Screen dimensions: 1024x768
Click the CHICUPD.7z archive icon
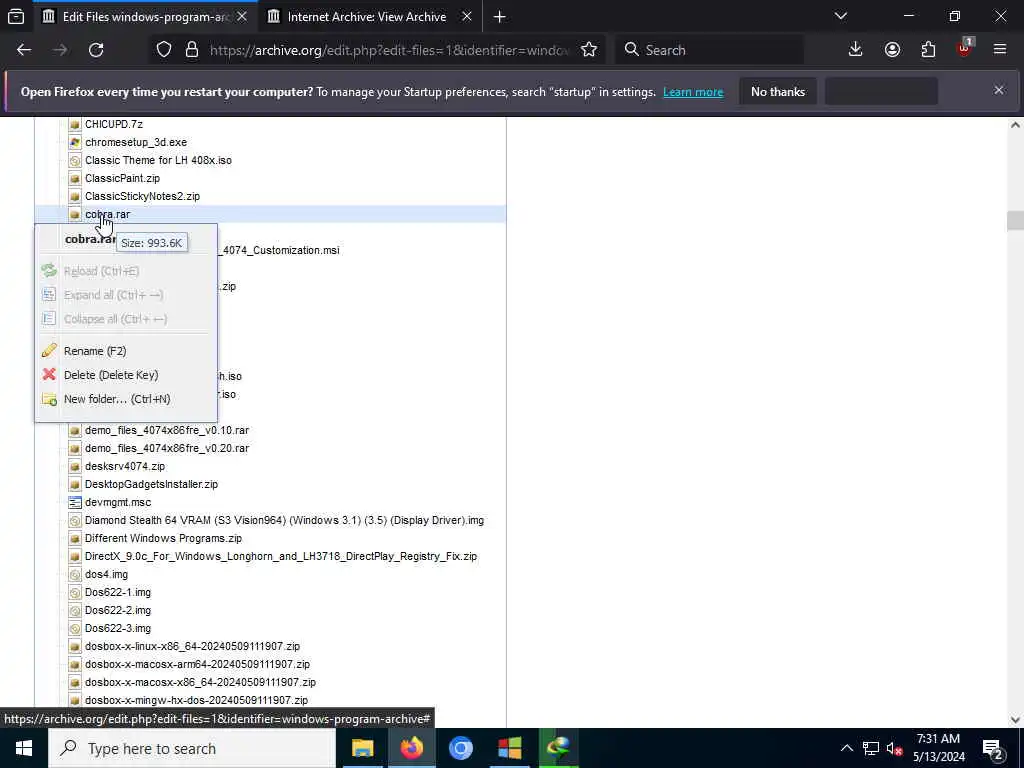[74, 124]
